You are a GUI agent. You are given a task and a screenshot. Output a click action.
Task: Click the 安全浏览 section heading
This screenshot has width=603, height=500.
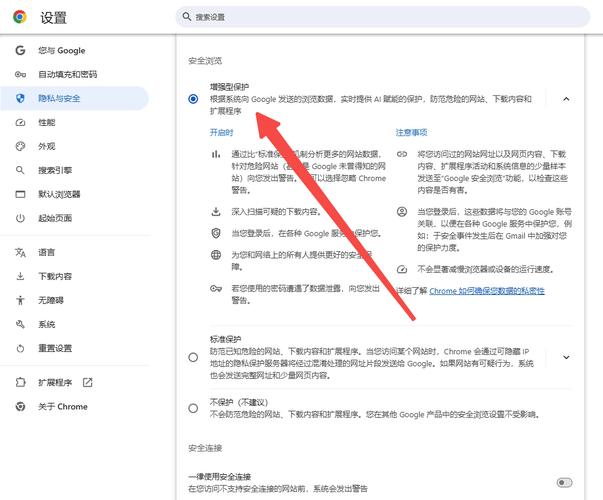tap(205, 61)
